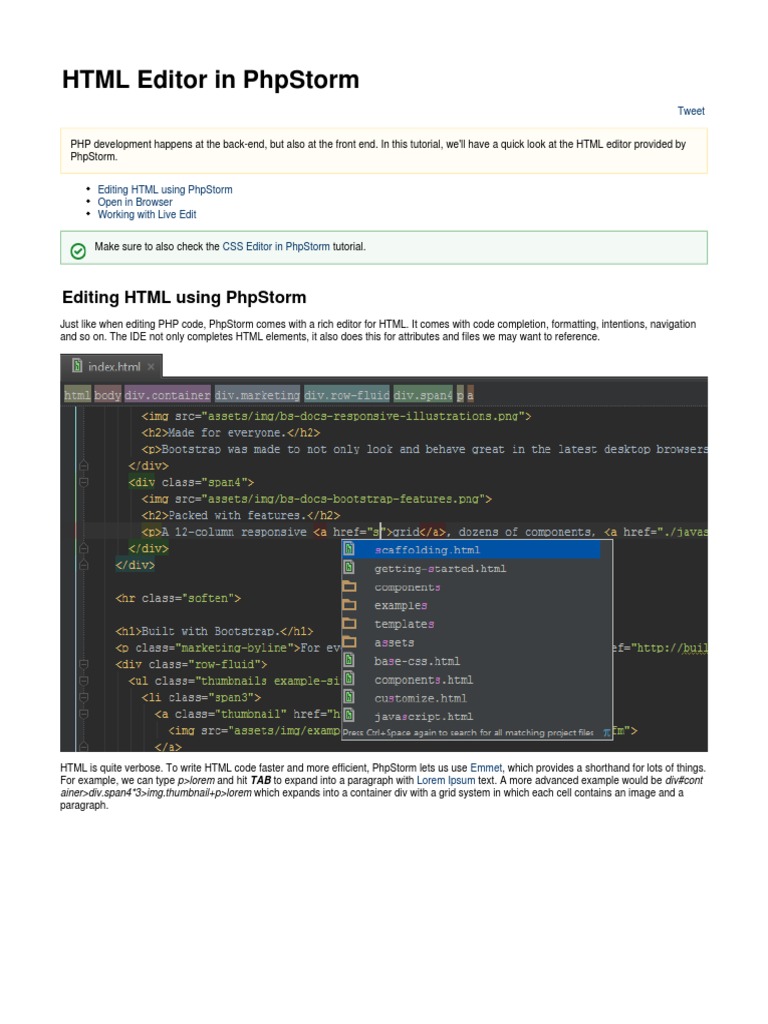Select the index.html editor tab
The width and height of the screenshot is (768, 1024).
tap(114, 366)
